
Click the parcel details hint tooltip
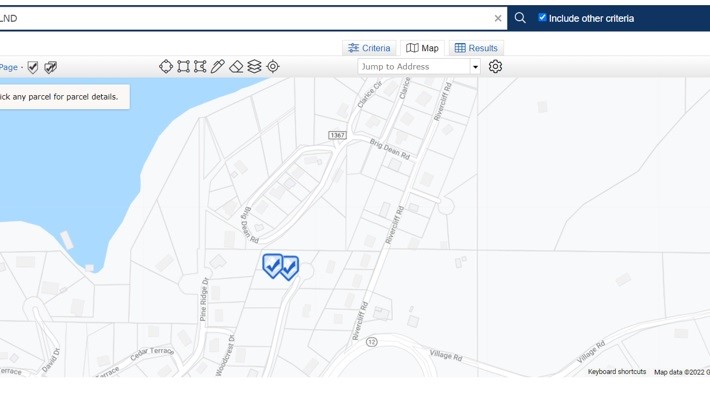point(63,96)
